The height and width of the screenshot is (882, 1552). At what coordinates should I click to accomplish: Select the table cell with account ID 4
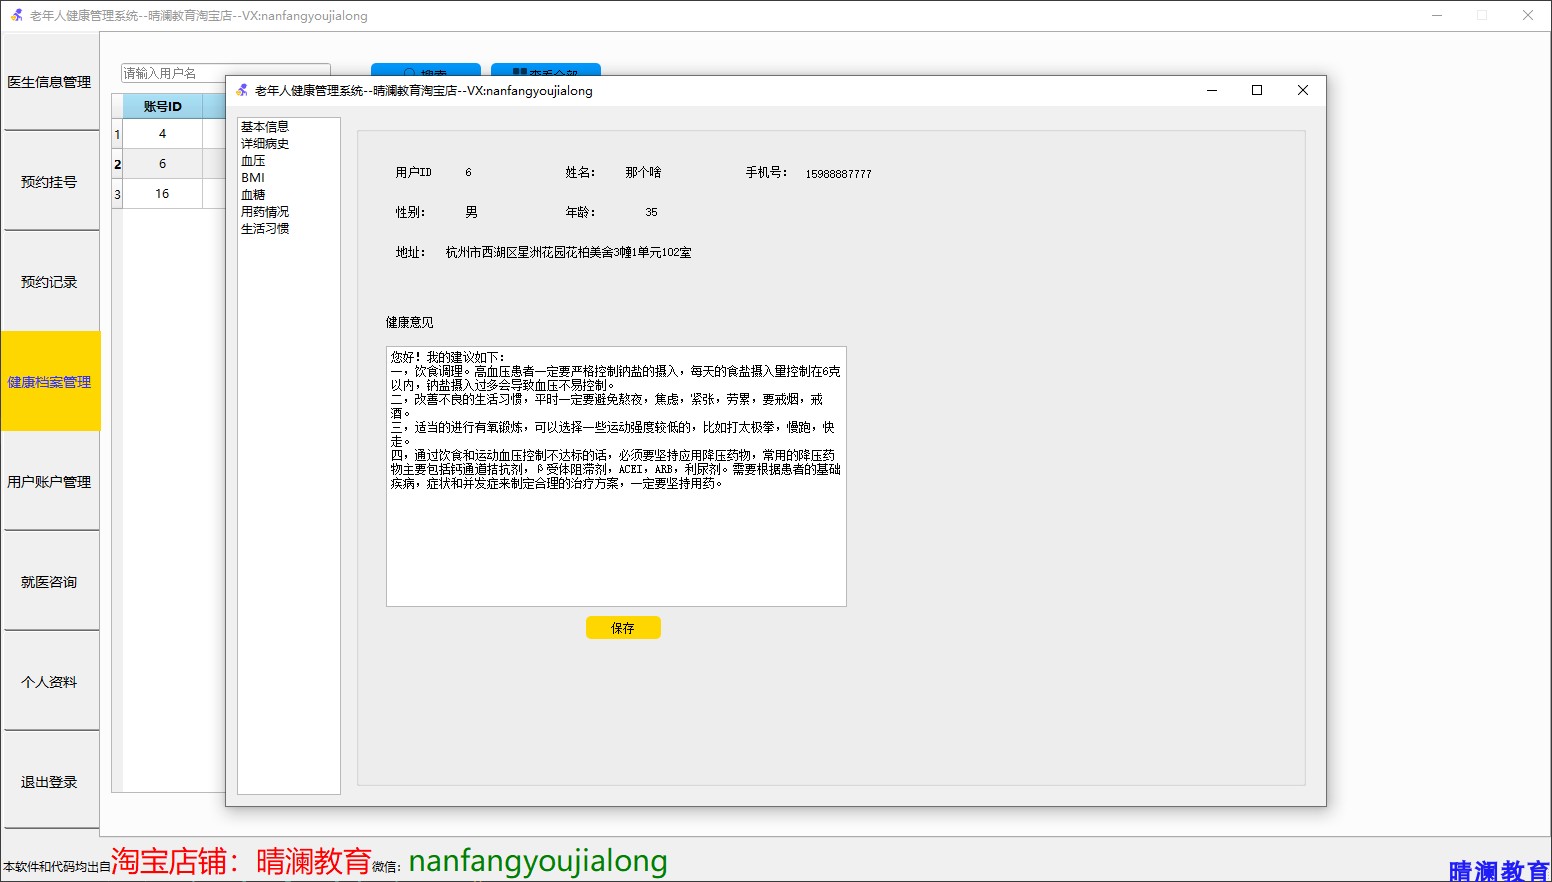point(162,134)
